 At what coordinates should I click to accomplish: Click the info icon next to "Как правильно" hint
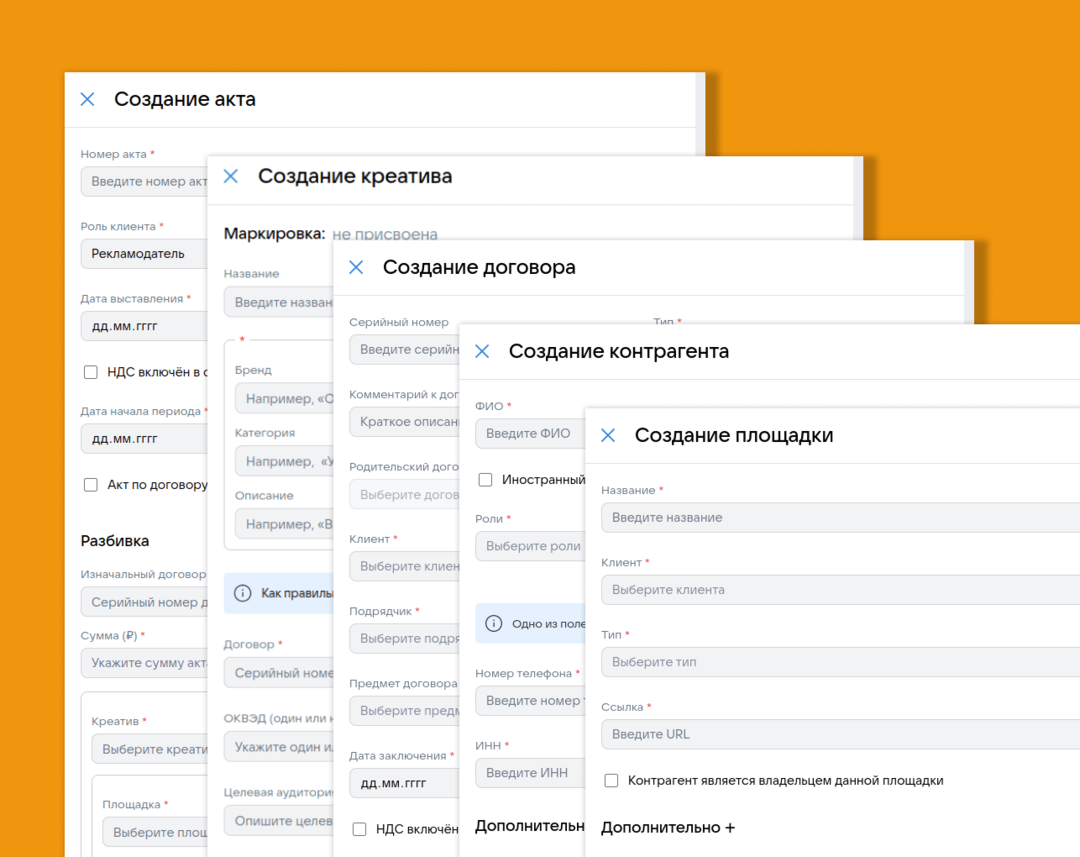click(243, 592)
